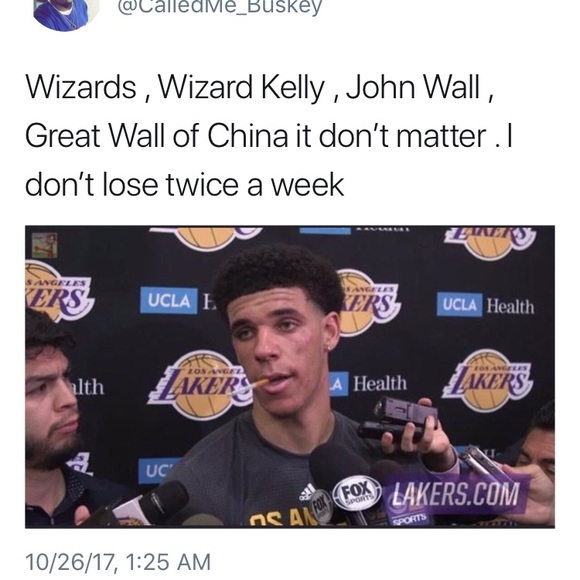Click the silver recorder at right edge

pyautogui.click(x=483, y=463)
